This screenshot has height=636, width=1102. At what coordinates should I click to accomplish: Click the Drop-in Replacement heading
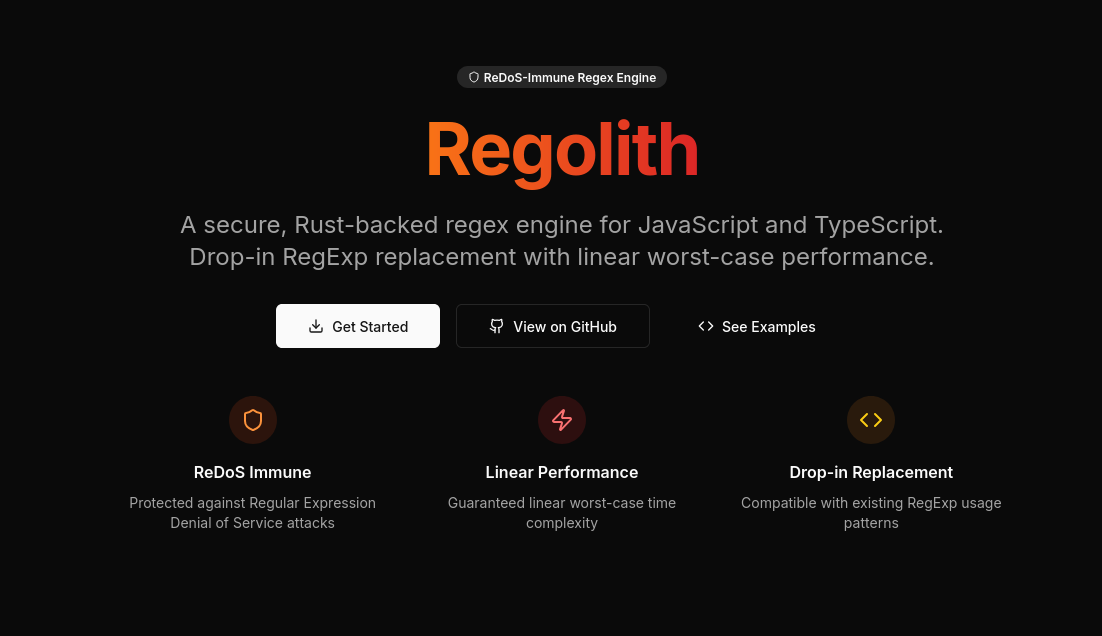coord(871,472)
